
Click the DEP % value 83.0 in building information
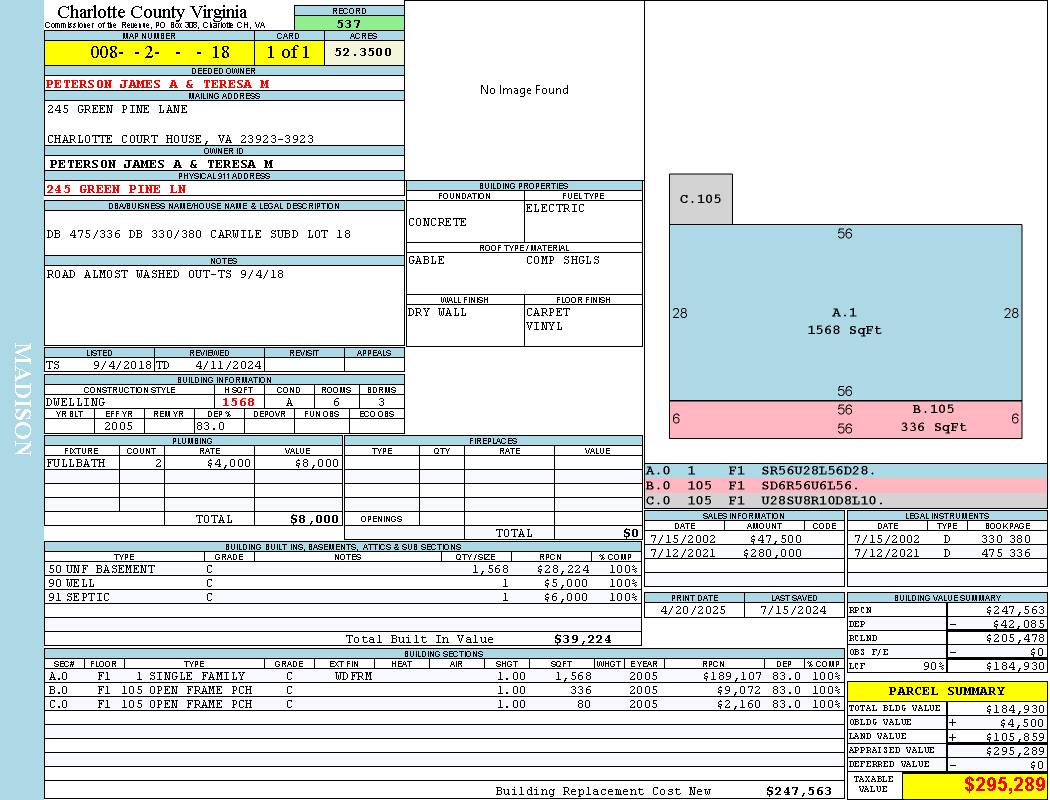coord(210,426)
